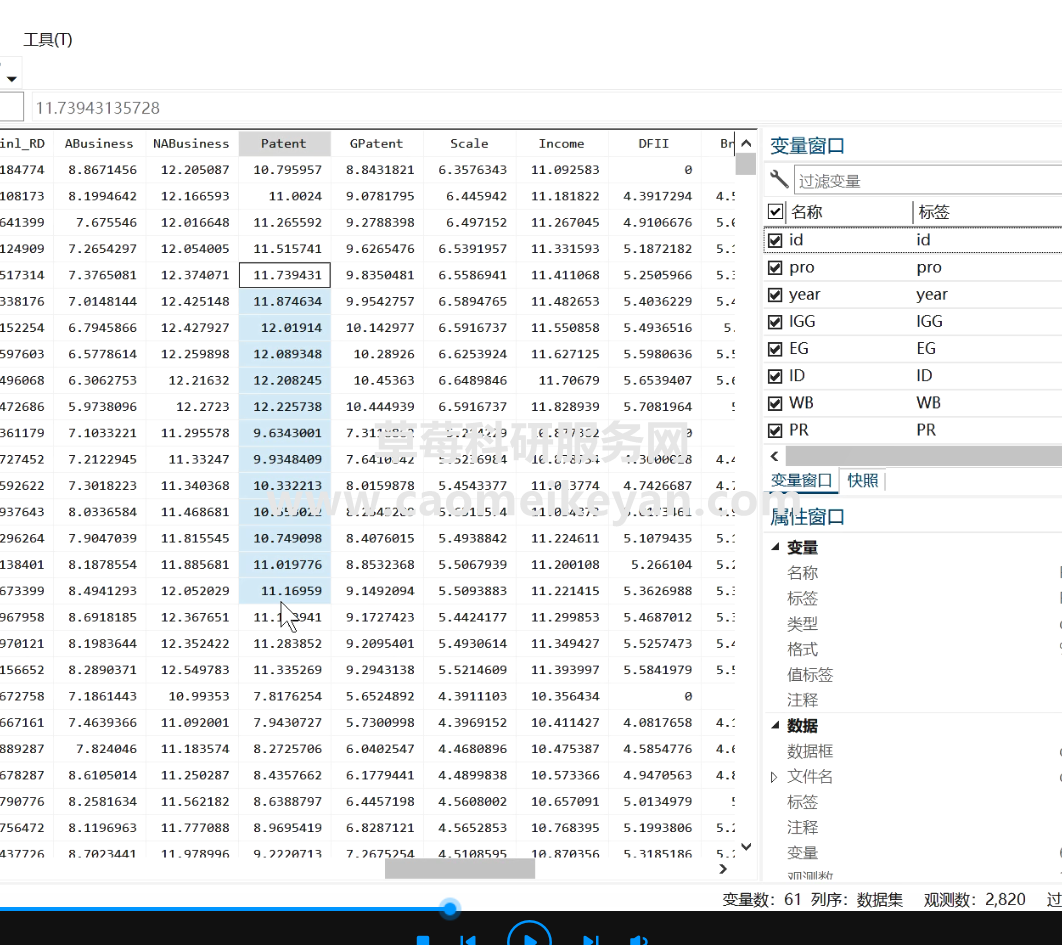The width and height of the screenshot is (1062, 945).
Task: Click the 变量数: 61 status bar entry
Action: pos(761,900)
